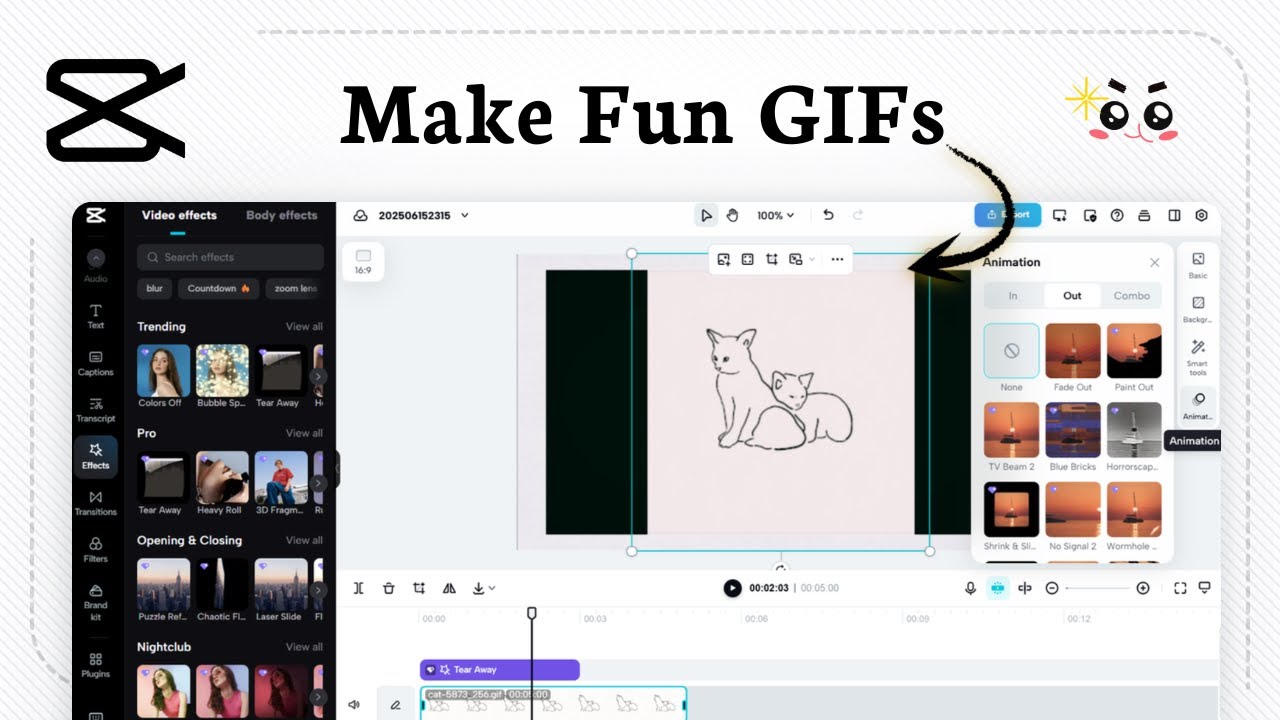
Task: Delete the selected clip with the trash icon
Action: tap(389, 588)
